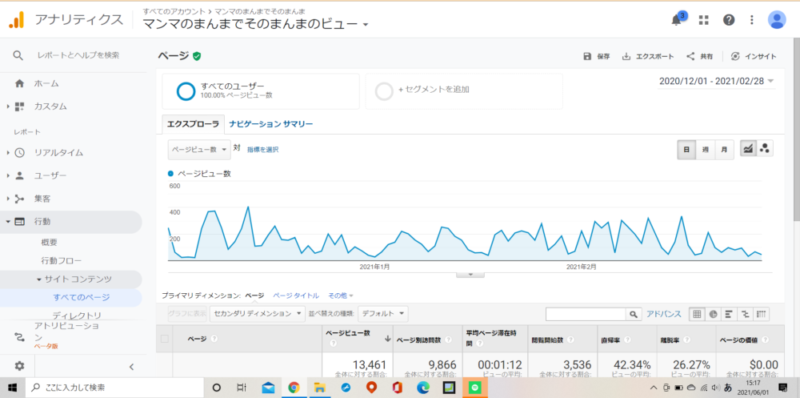Click the table search input field
800x398 pixels.
(x=586, y=314)
